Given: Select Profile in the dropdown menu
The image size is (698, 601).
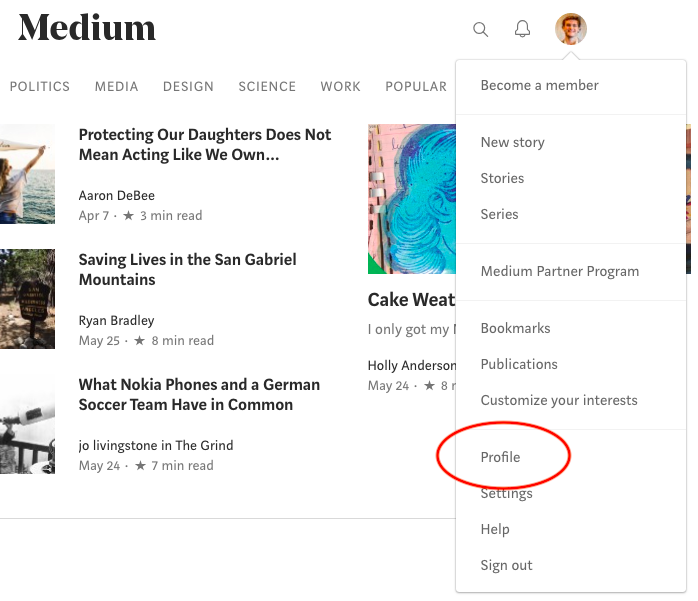Looking at the screenshot, I should click(500, 457).
